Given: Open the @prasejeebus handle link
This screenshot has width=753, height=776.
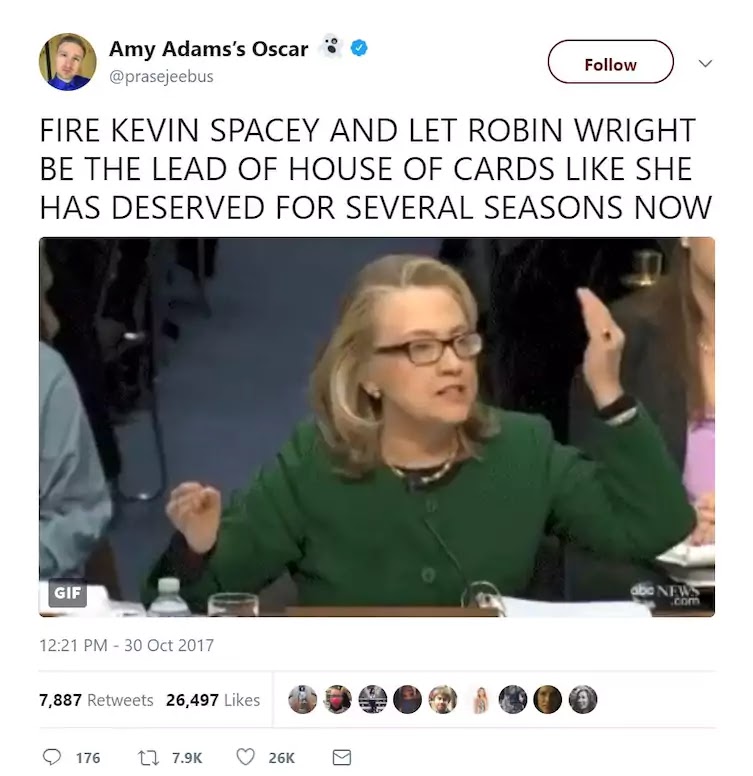Looking at the screenshot, I should (x=161, y=76).
